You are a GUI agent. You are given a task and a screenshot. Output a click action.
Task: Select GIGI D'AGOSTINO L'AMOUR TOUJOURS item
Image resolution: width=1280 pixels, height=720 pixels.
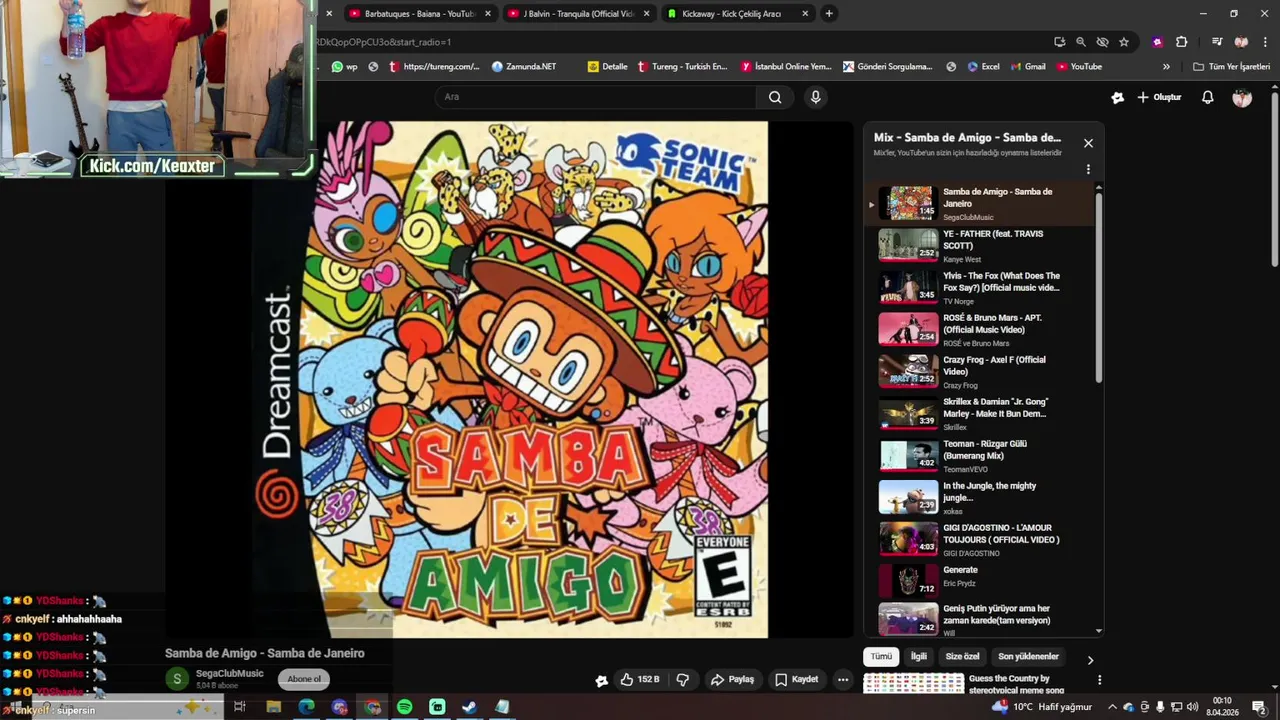(979, 540)
